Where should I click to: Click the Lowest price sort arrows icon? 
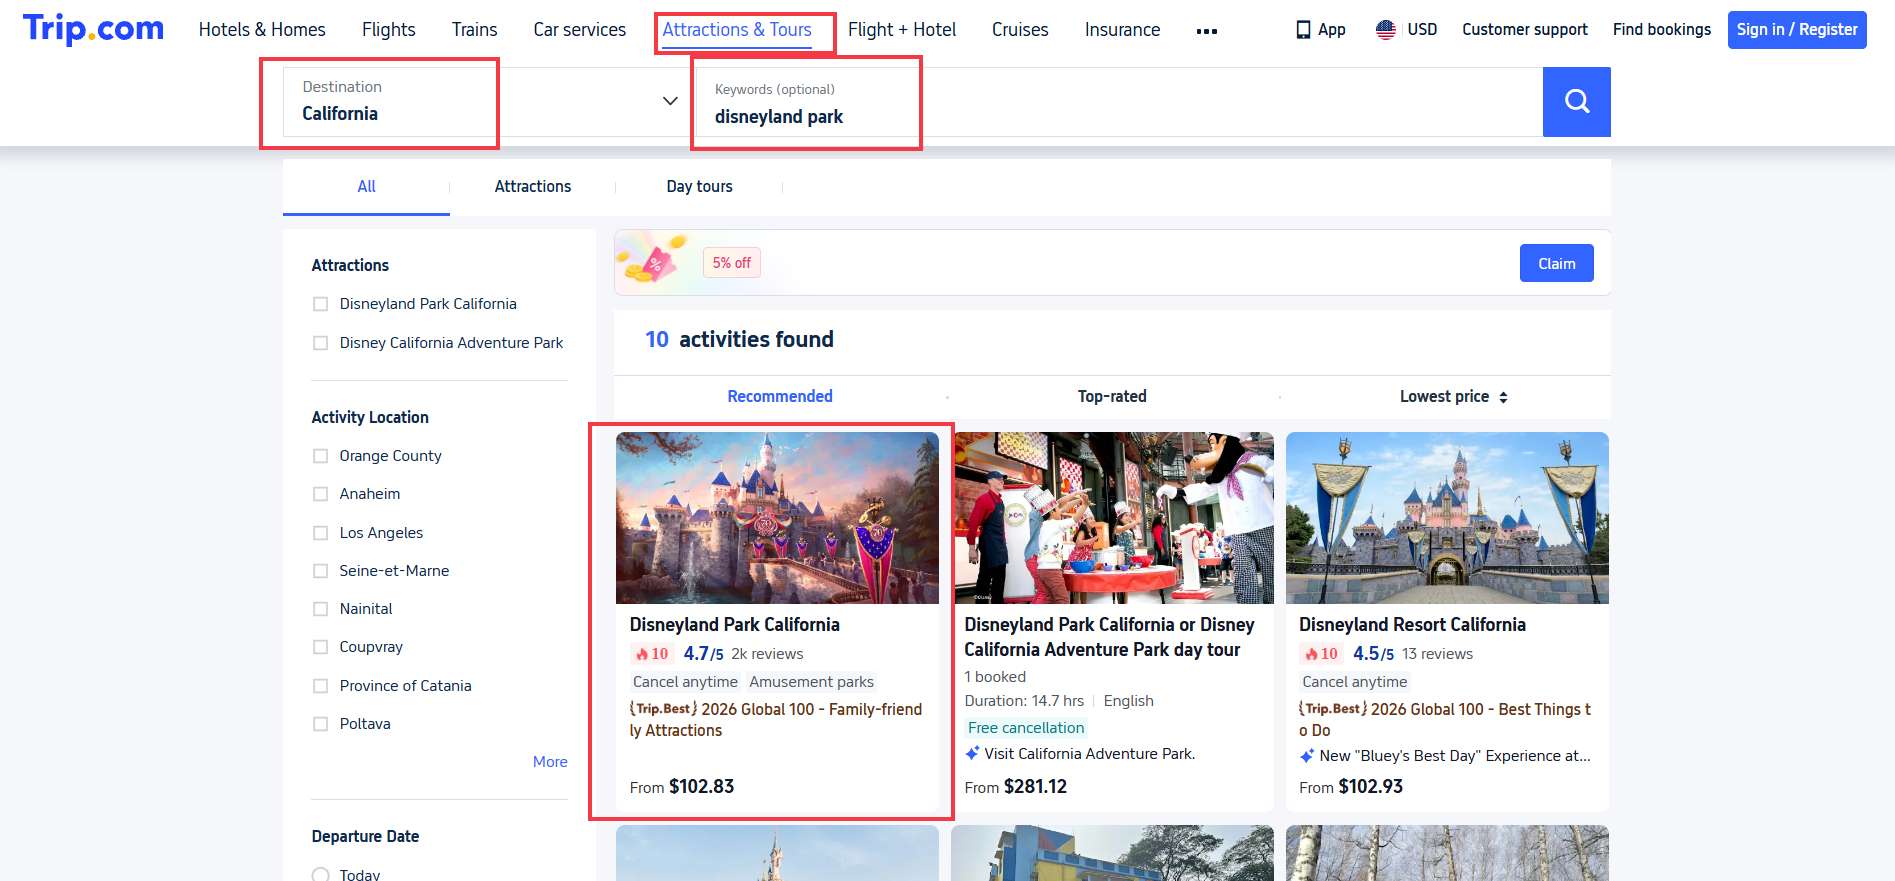[x=1503, y=397]
